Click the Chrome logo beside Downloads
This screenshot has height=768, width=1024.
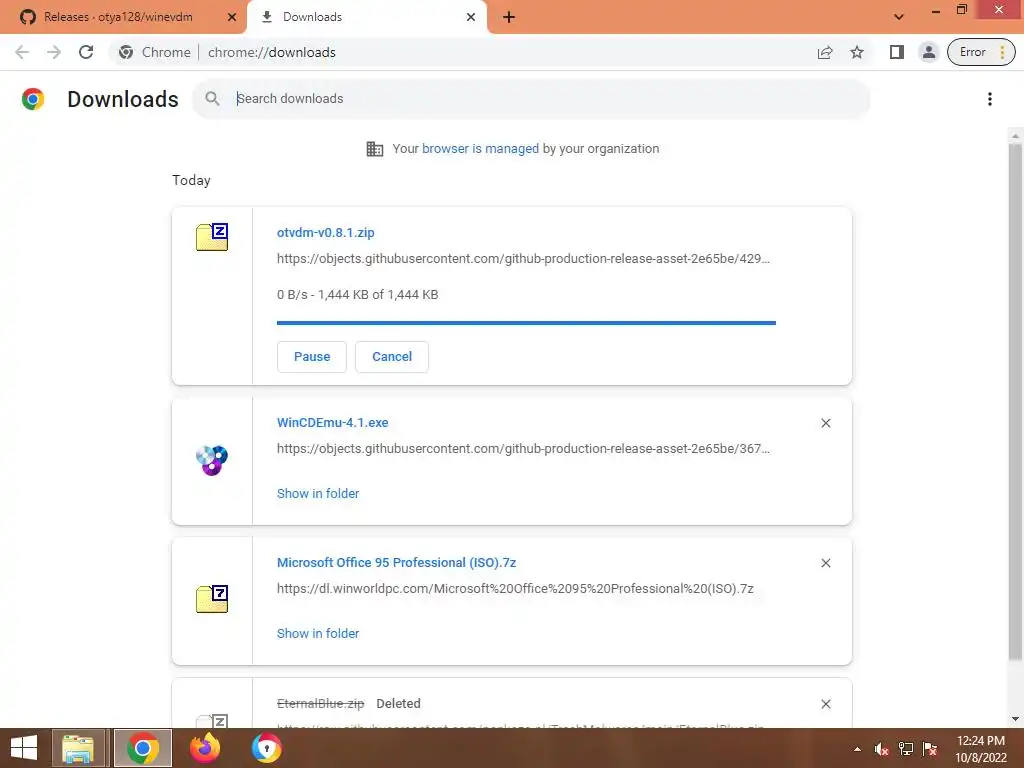coord(33,99)
